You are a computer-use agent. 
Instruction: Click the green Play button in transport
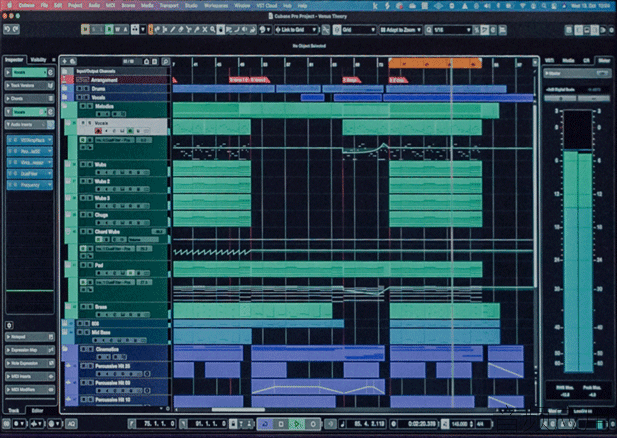click(x=297, y=424)
